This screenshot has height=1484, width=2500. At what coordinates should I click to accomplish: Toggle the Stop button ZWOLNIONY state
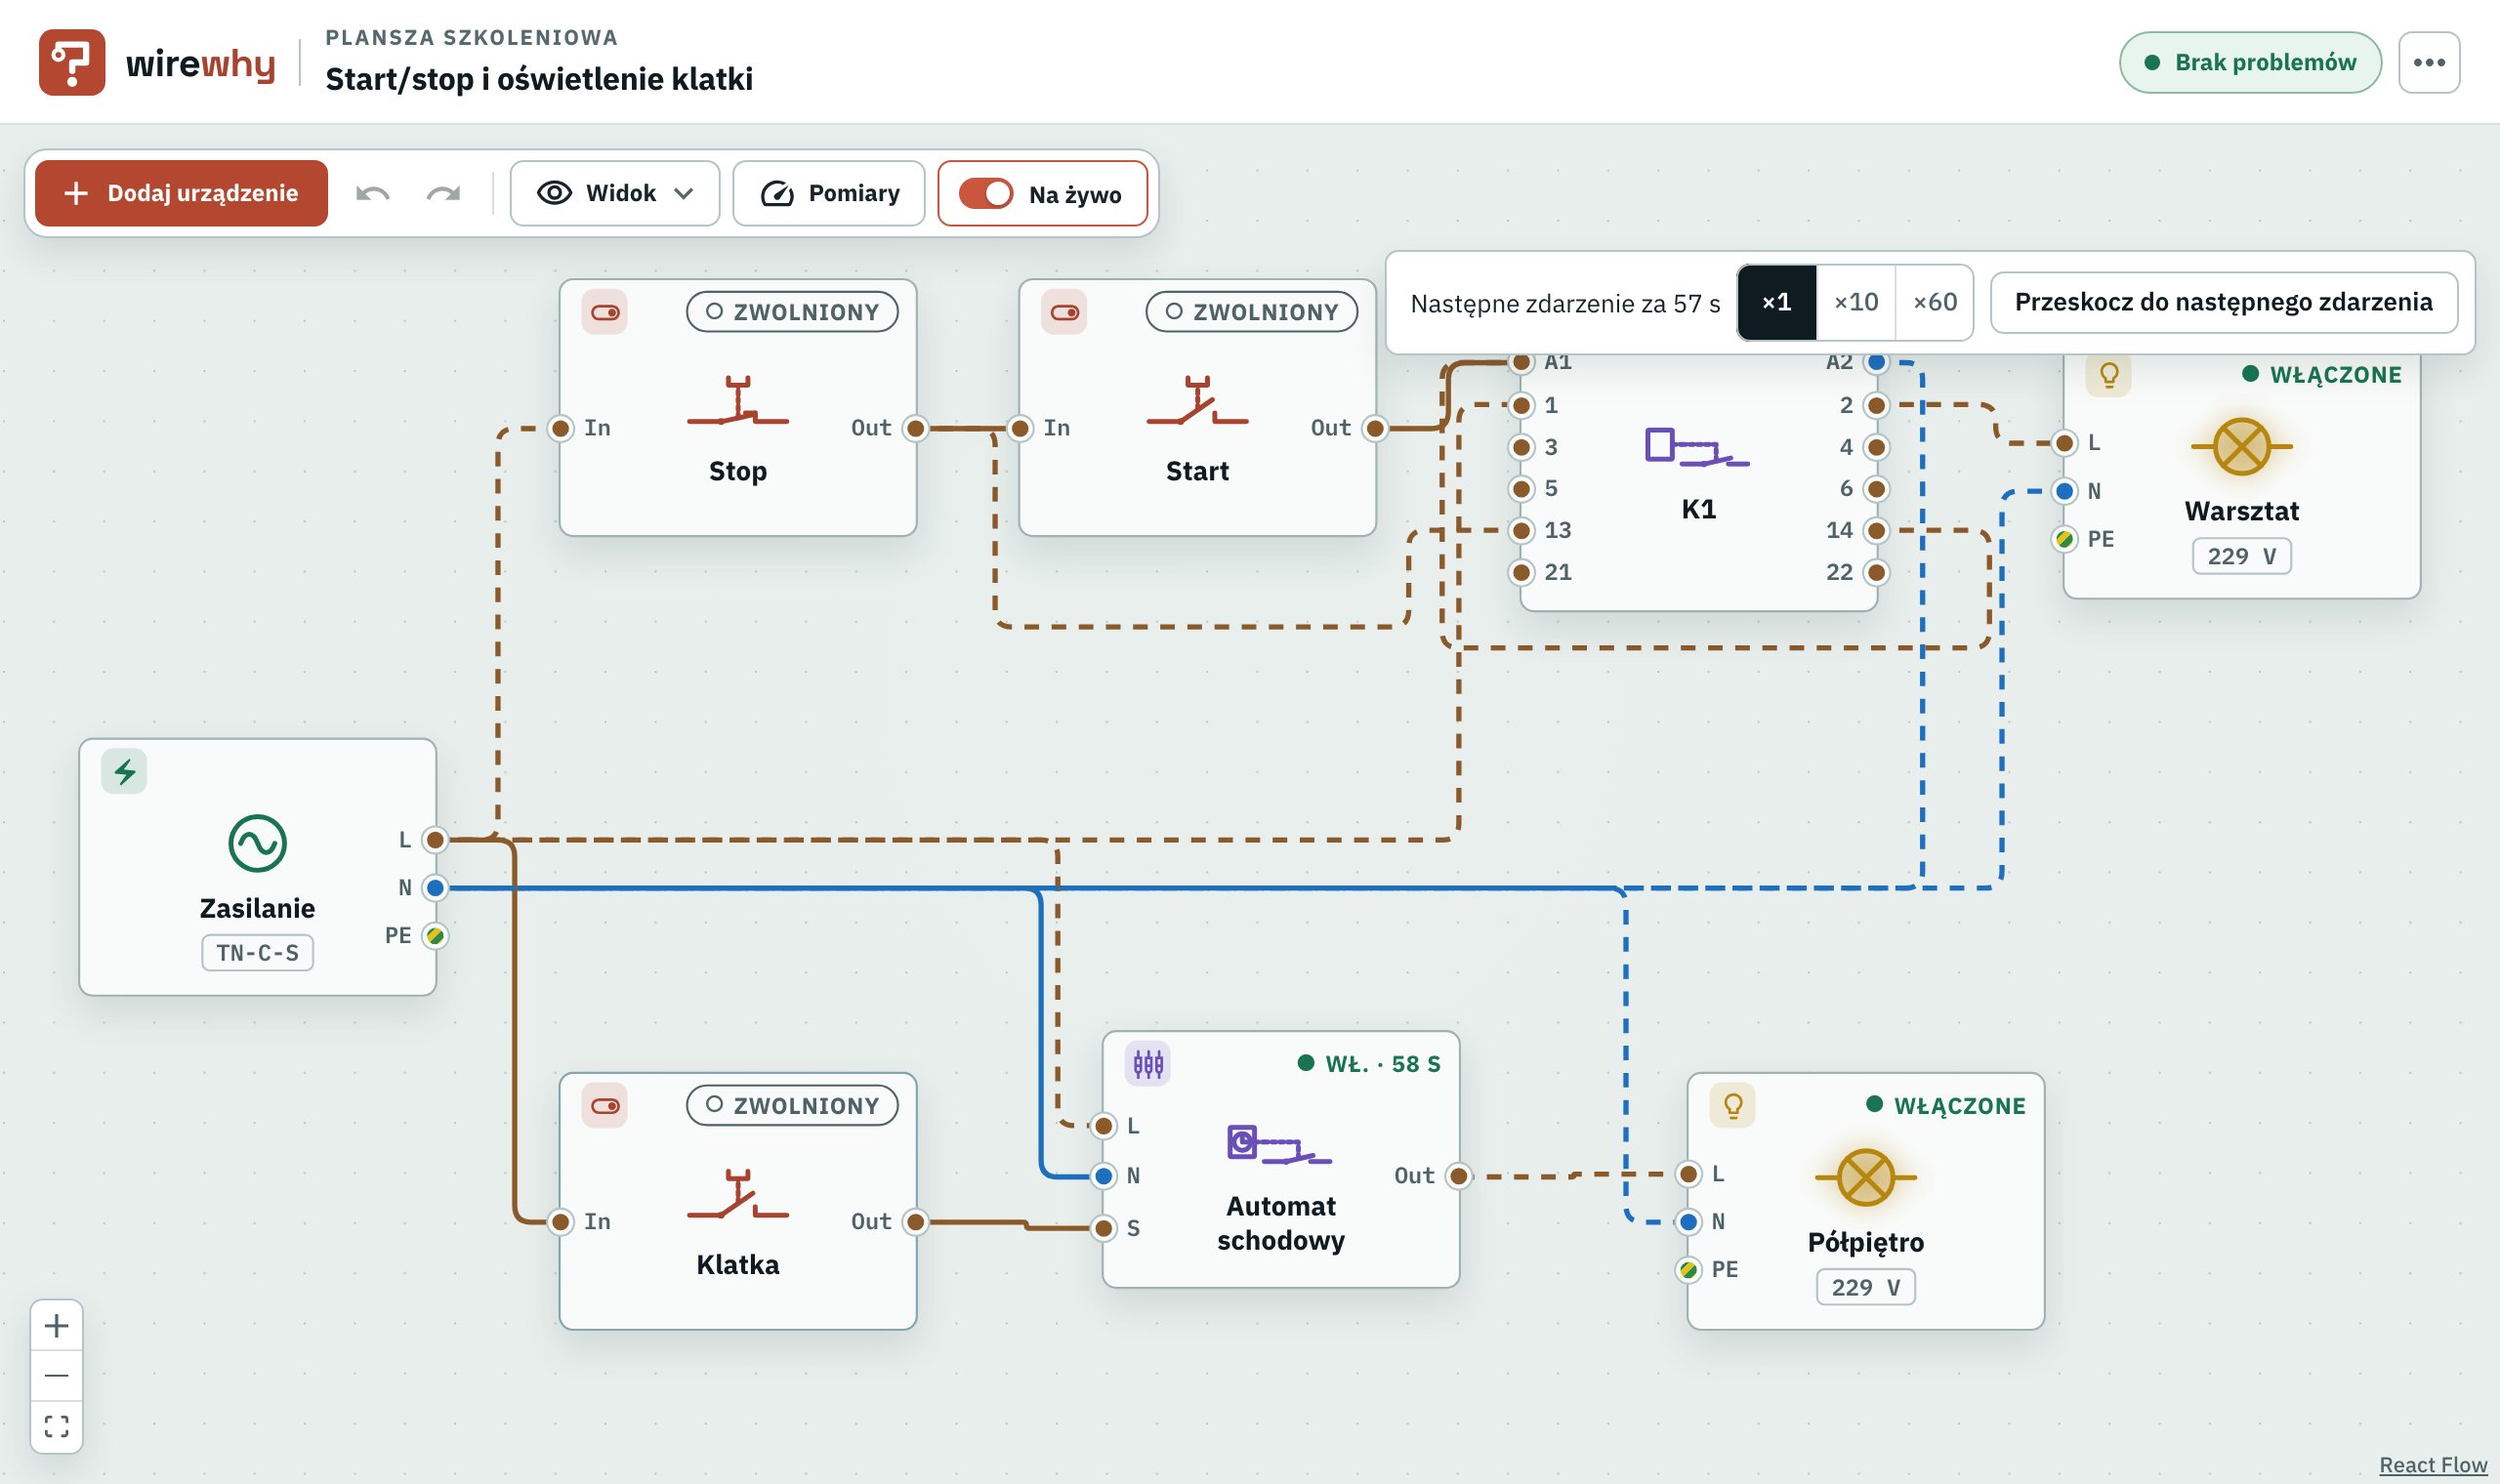pyautogui.click(x=792, y=312)
